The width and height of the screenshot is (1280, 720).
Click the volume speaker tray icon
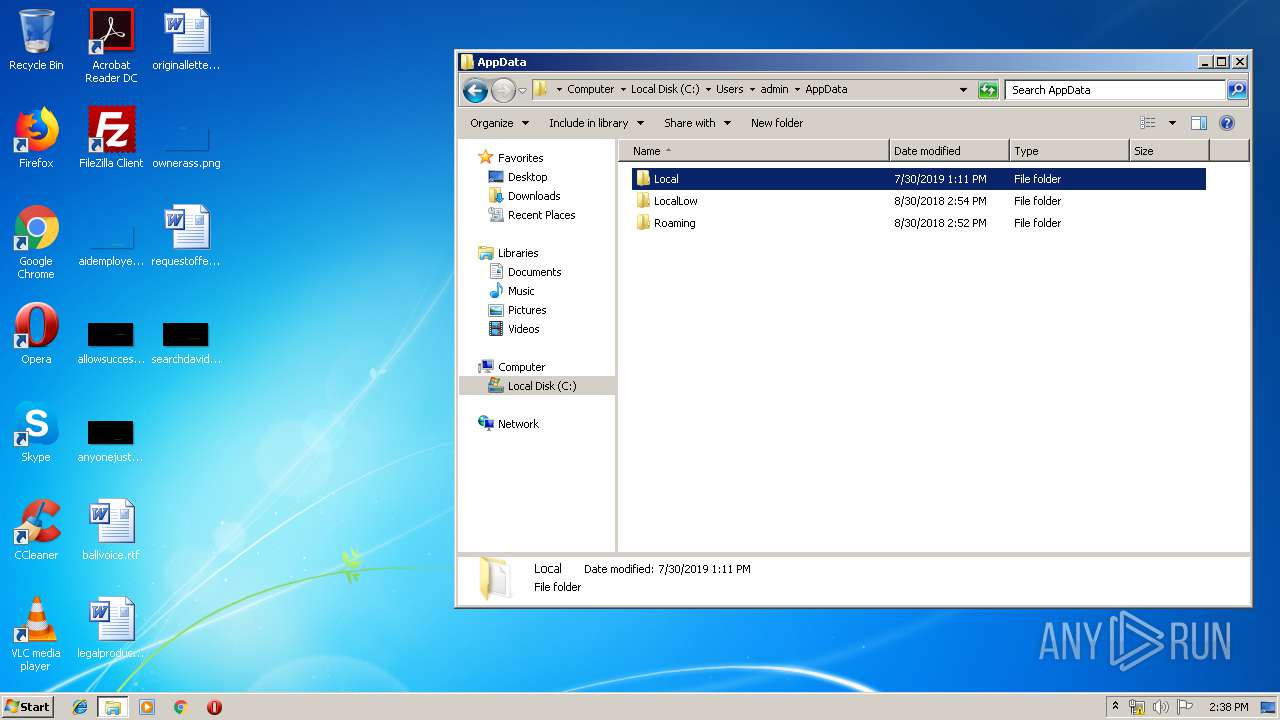point(1161,707)
